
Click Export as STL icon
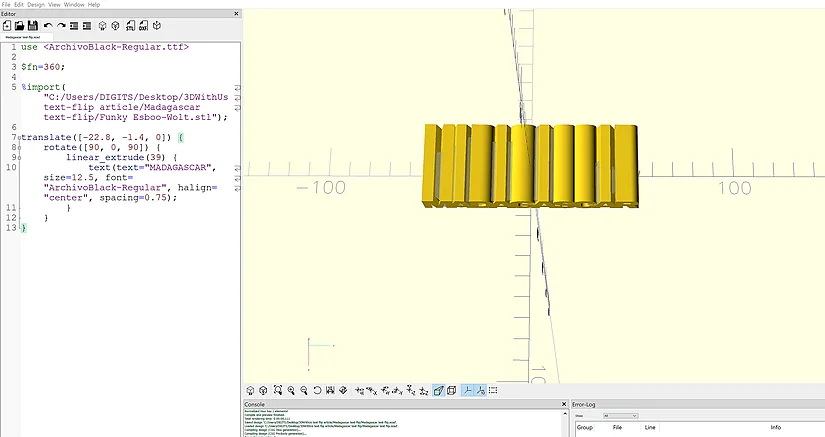[130, 26]
